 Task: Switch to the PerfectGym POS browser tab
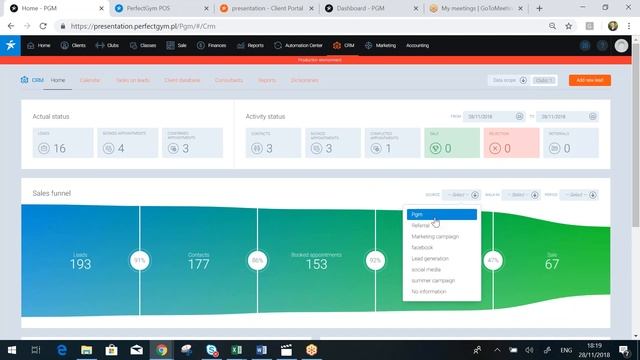(x=161, y=8)
